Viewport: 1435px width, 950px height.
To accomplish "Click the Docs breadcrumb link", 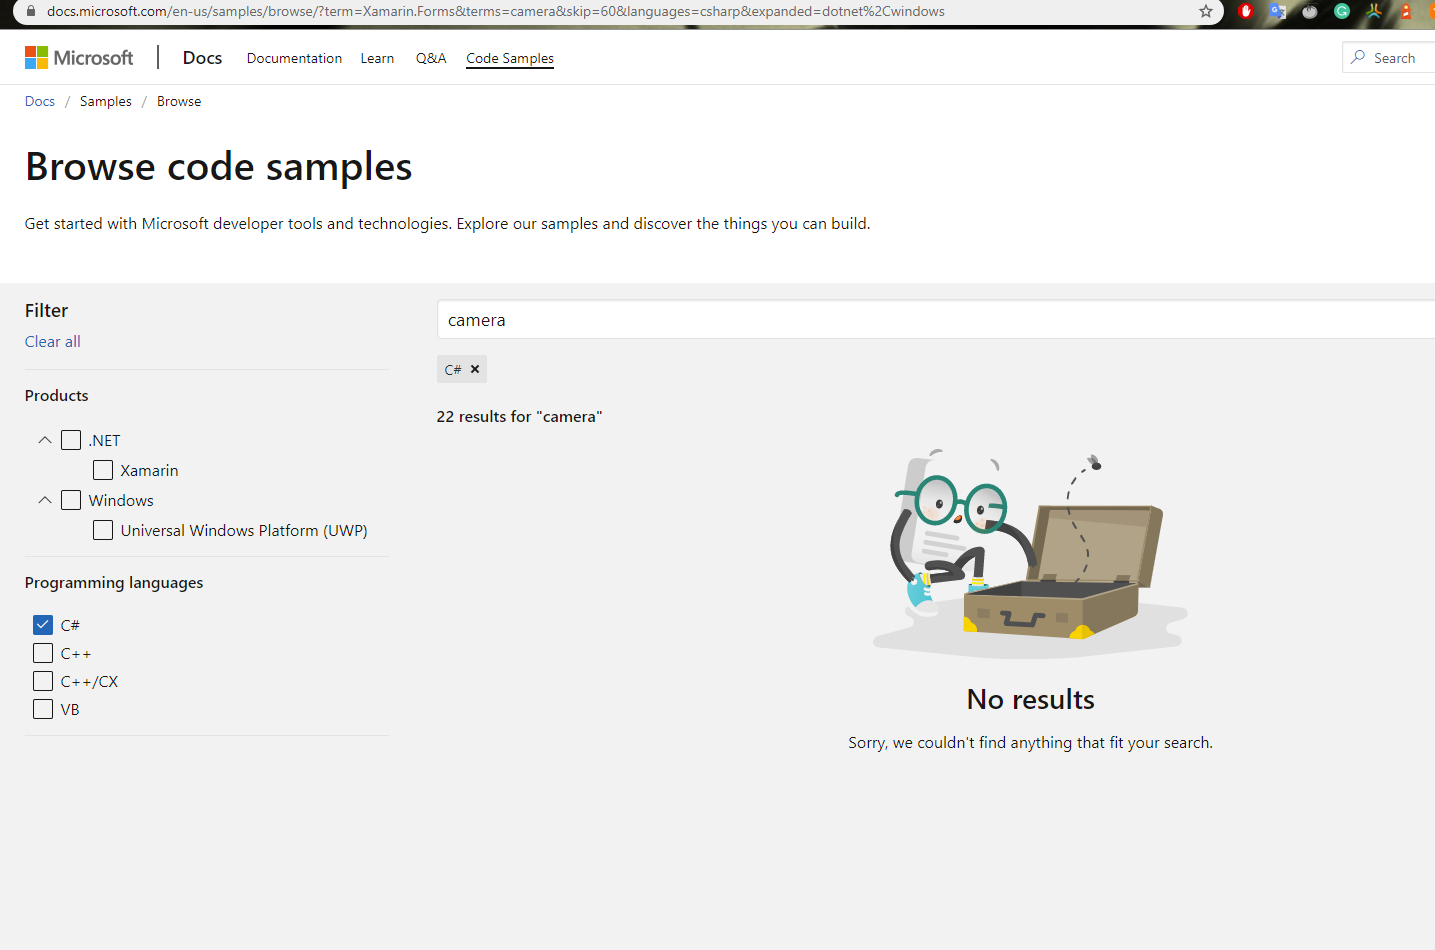I will [x=40, y=101].
